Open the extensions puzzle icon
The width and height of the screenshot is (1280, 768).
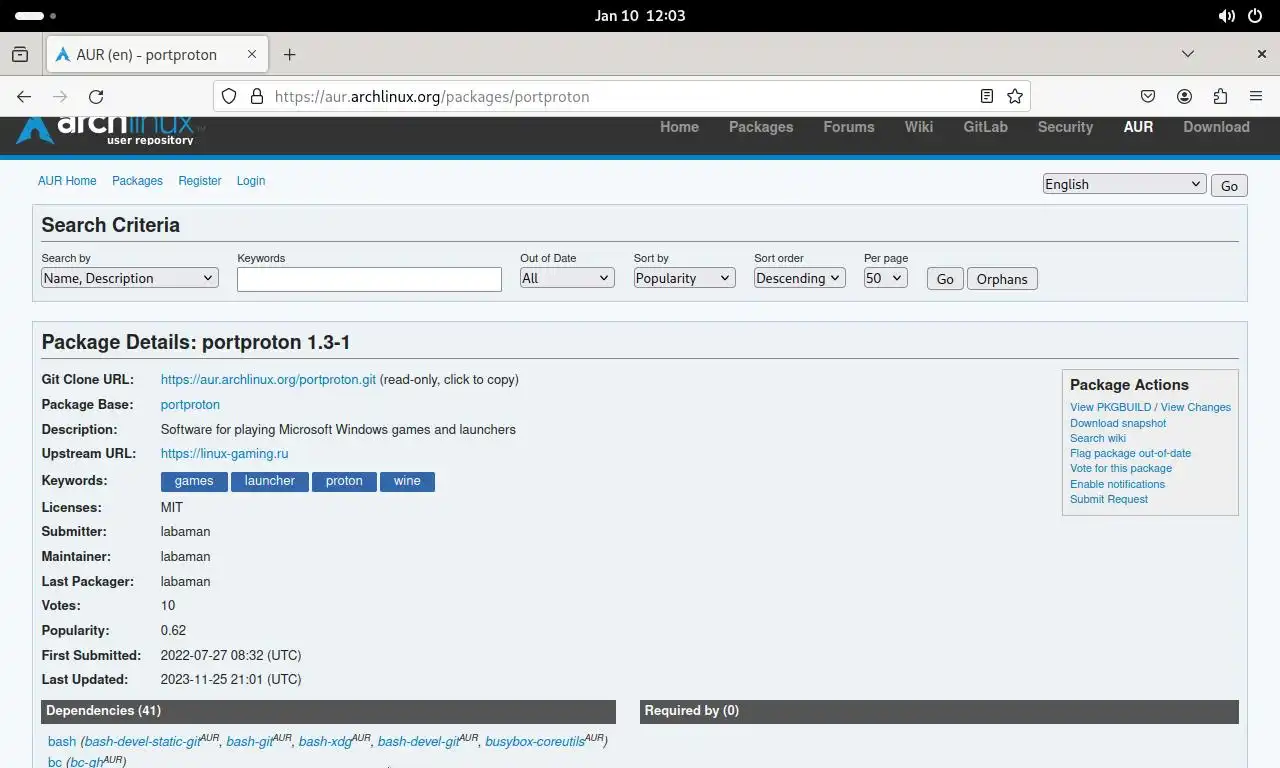tap(1220, 96)
